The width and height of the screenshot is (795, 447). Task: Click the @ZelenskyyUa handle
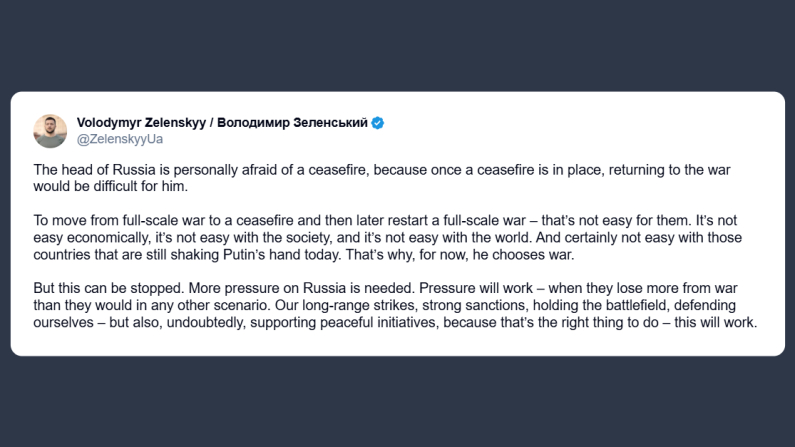point(120,139)
